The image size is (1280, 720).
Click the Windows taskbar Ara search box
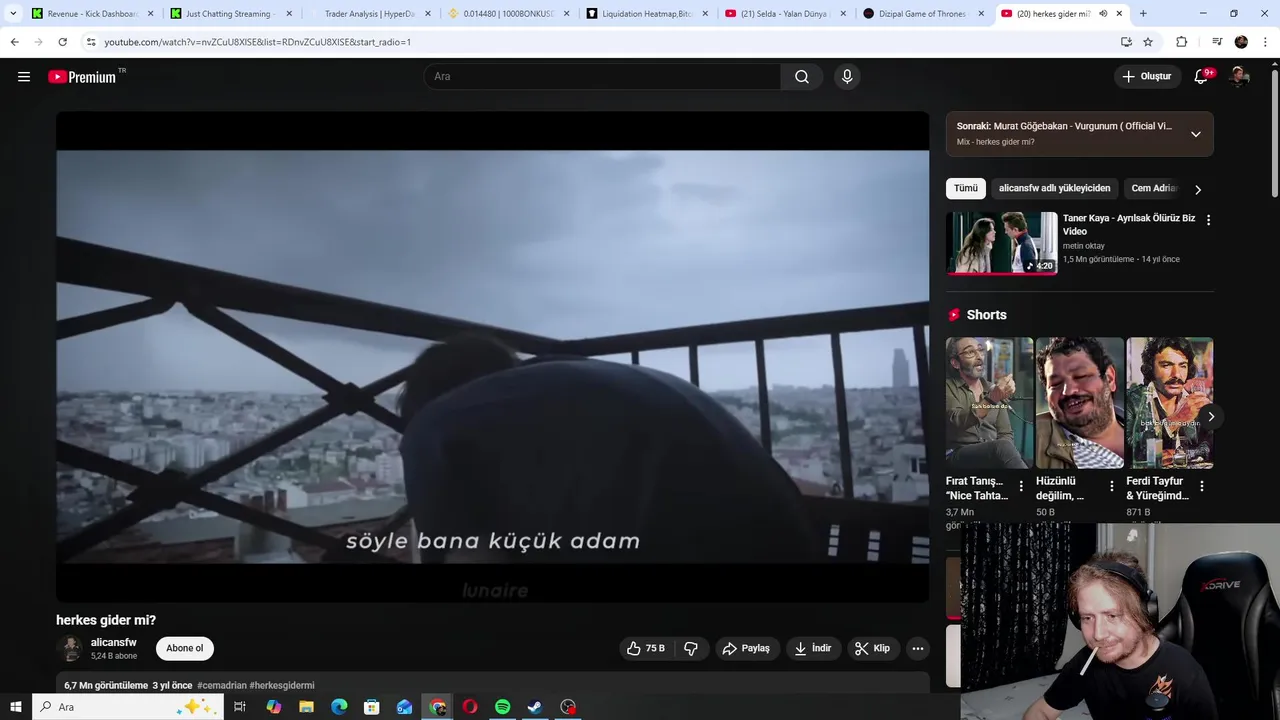127,707
